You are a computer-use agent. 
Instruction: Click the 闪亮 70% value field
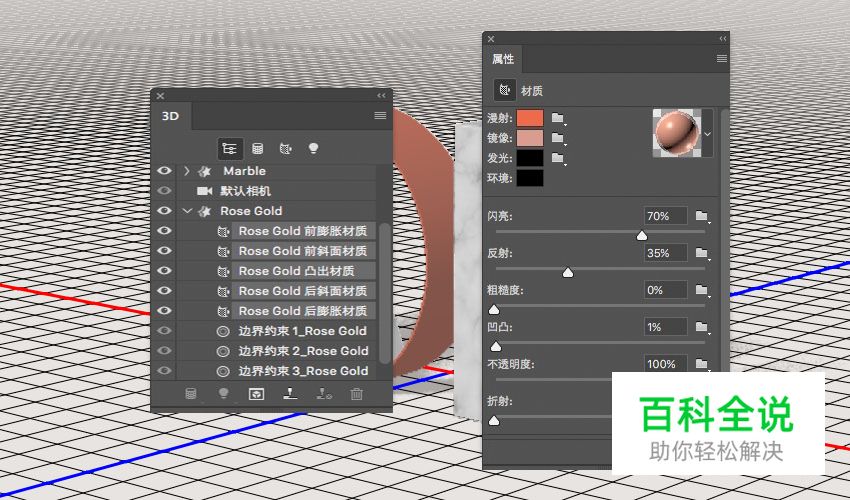(x=666, y=216)
